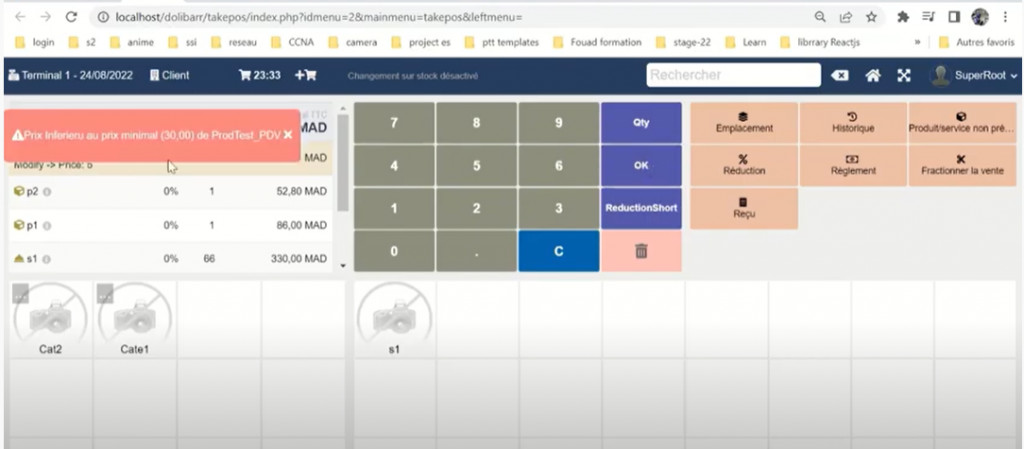Image resolution: width=1024 pixels, height=449 pixels.
Task: Dismiss the red price error notification
Action: [288, 135]
